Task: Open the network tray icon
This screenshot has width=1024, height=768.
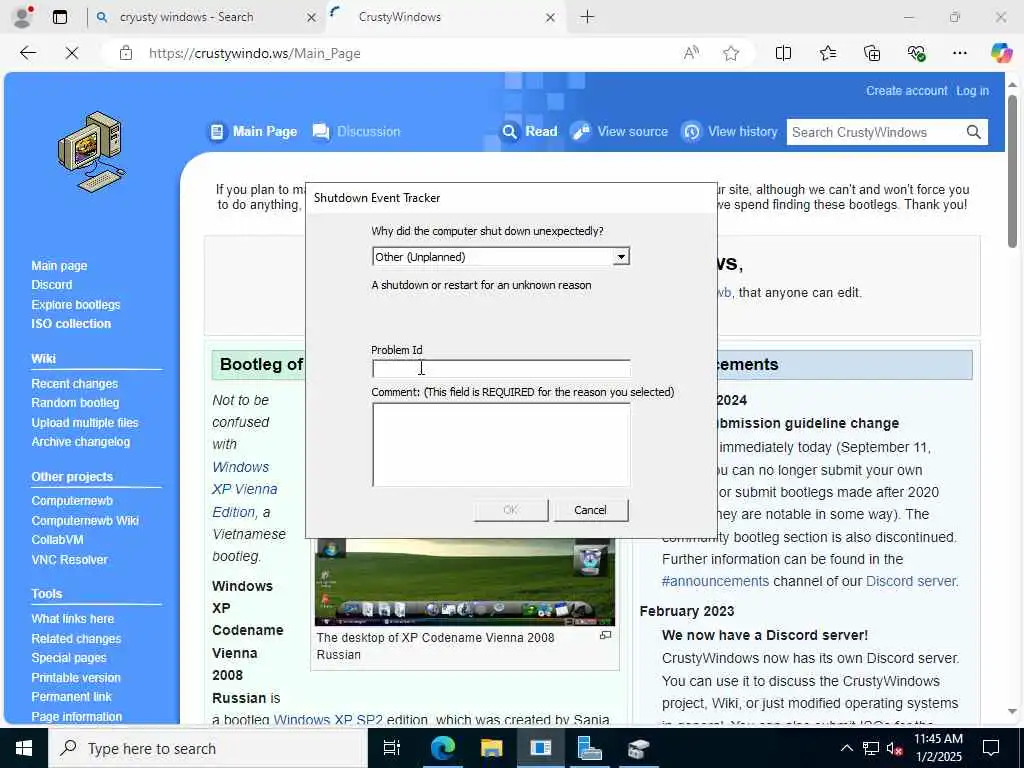Action: (x=871, y=748)
